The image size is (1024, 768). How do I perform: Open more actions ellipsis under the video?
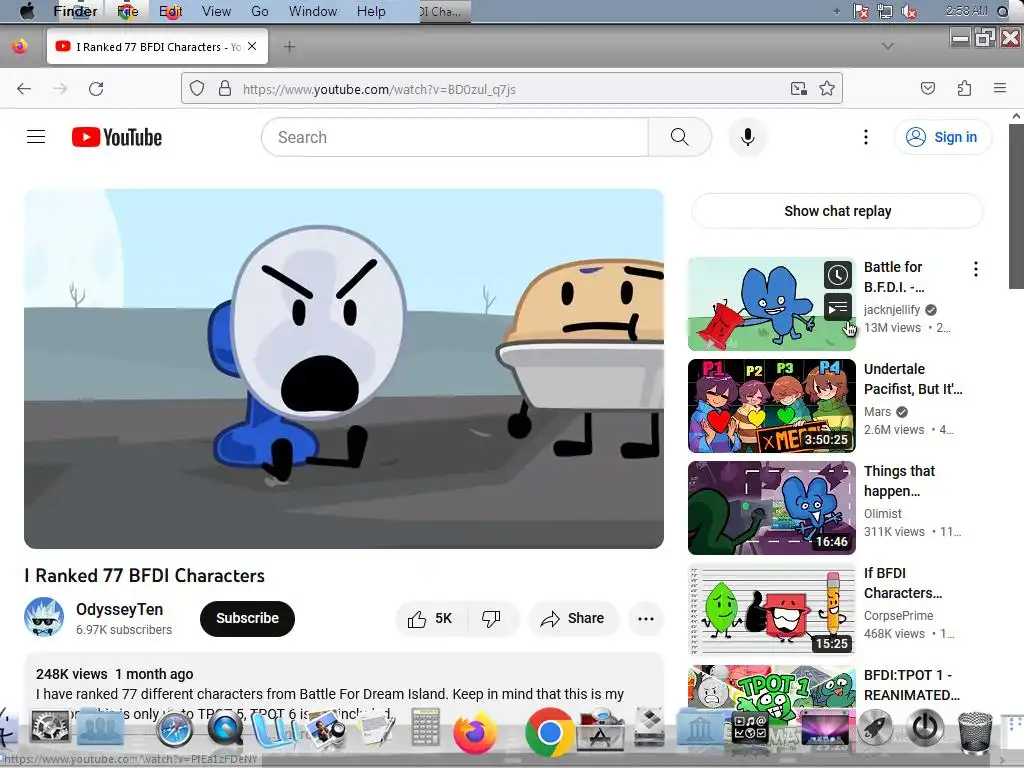point(646,618)
